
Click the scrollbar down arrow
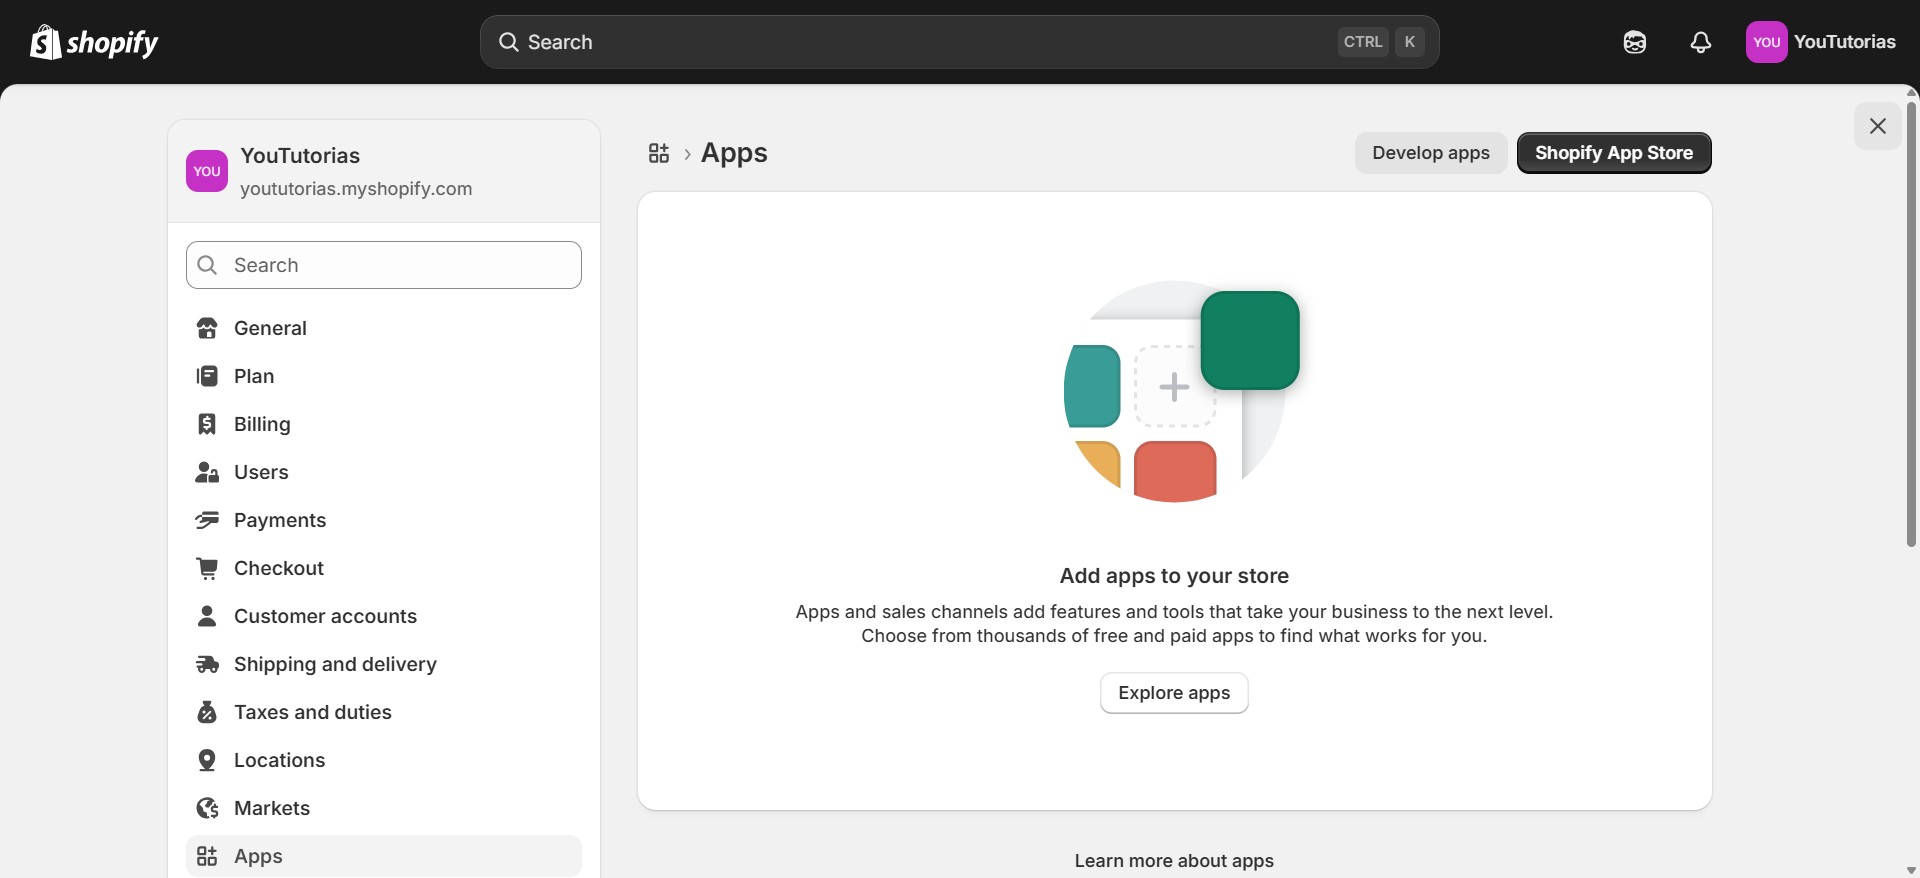(1911, 870)
